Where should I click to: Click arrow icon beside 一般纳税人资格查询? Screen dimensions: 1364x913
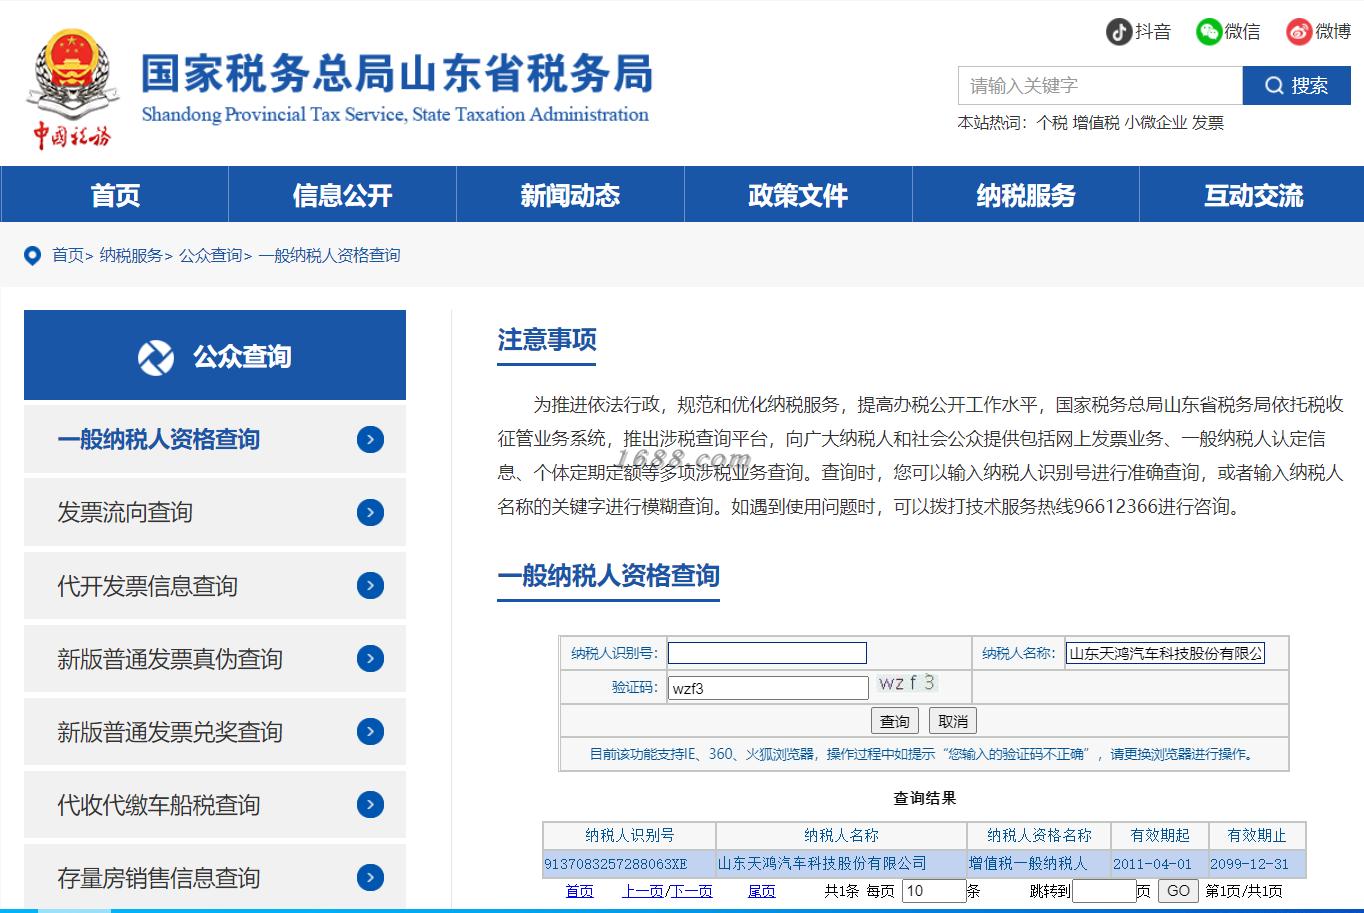pyautogui.click(x=370, y=439)
